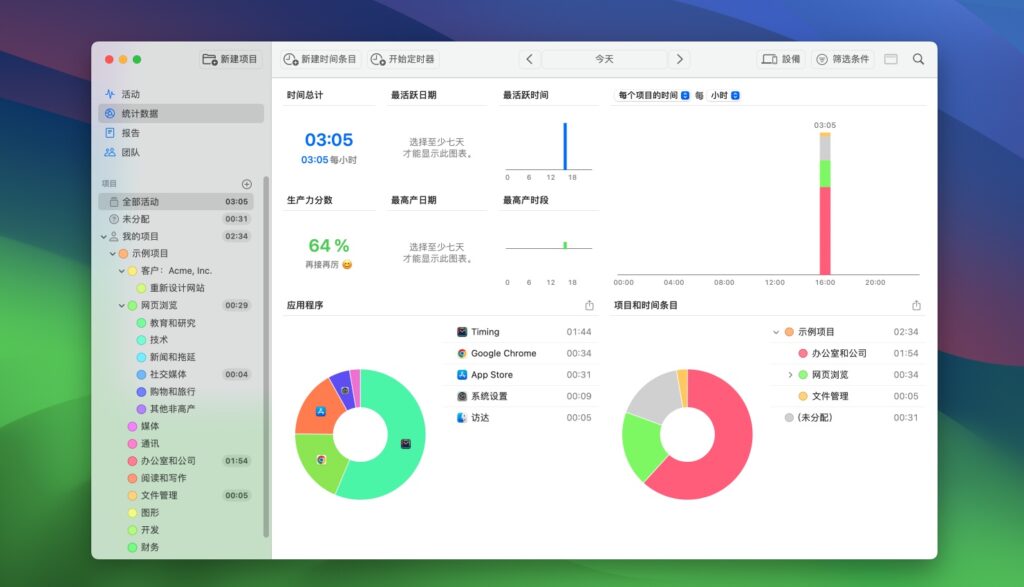Viewport: 1024px width, 587px height.
Task: Click 新建项目 to create a project
Action: tap(228, 58)
